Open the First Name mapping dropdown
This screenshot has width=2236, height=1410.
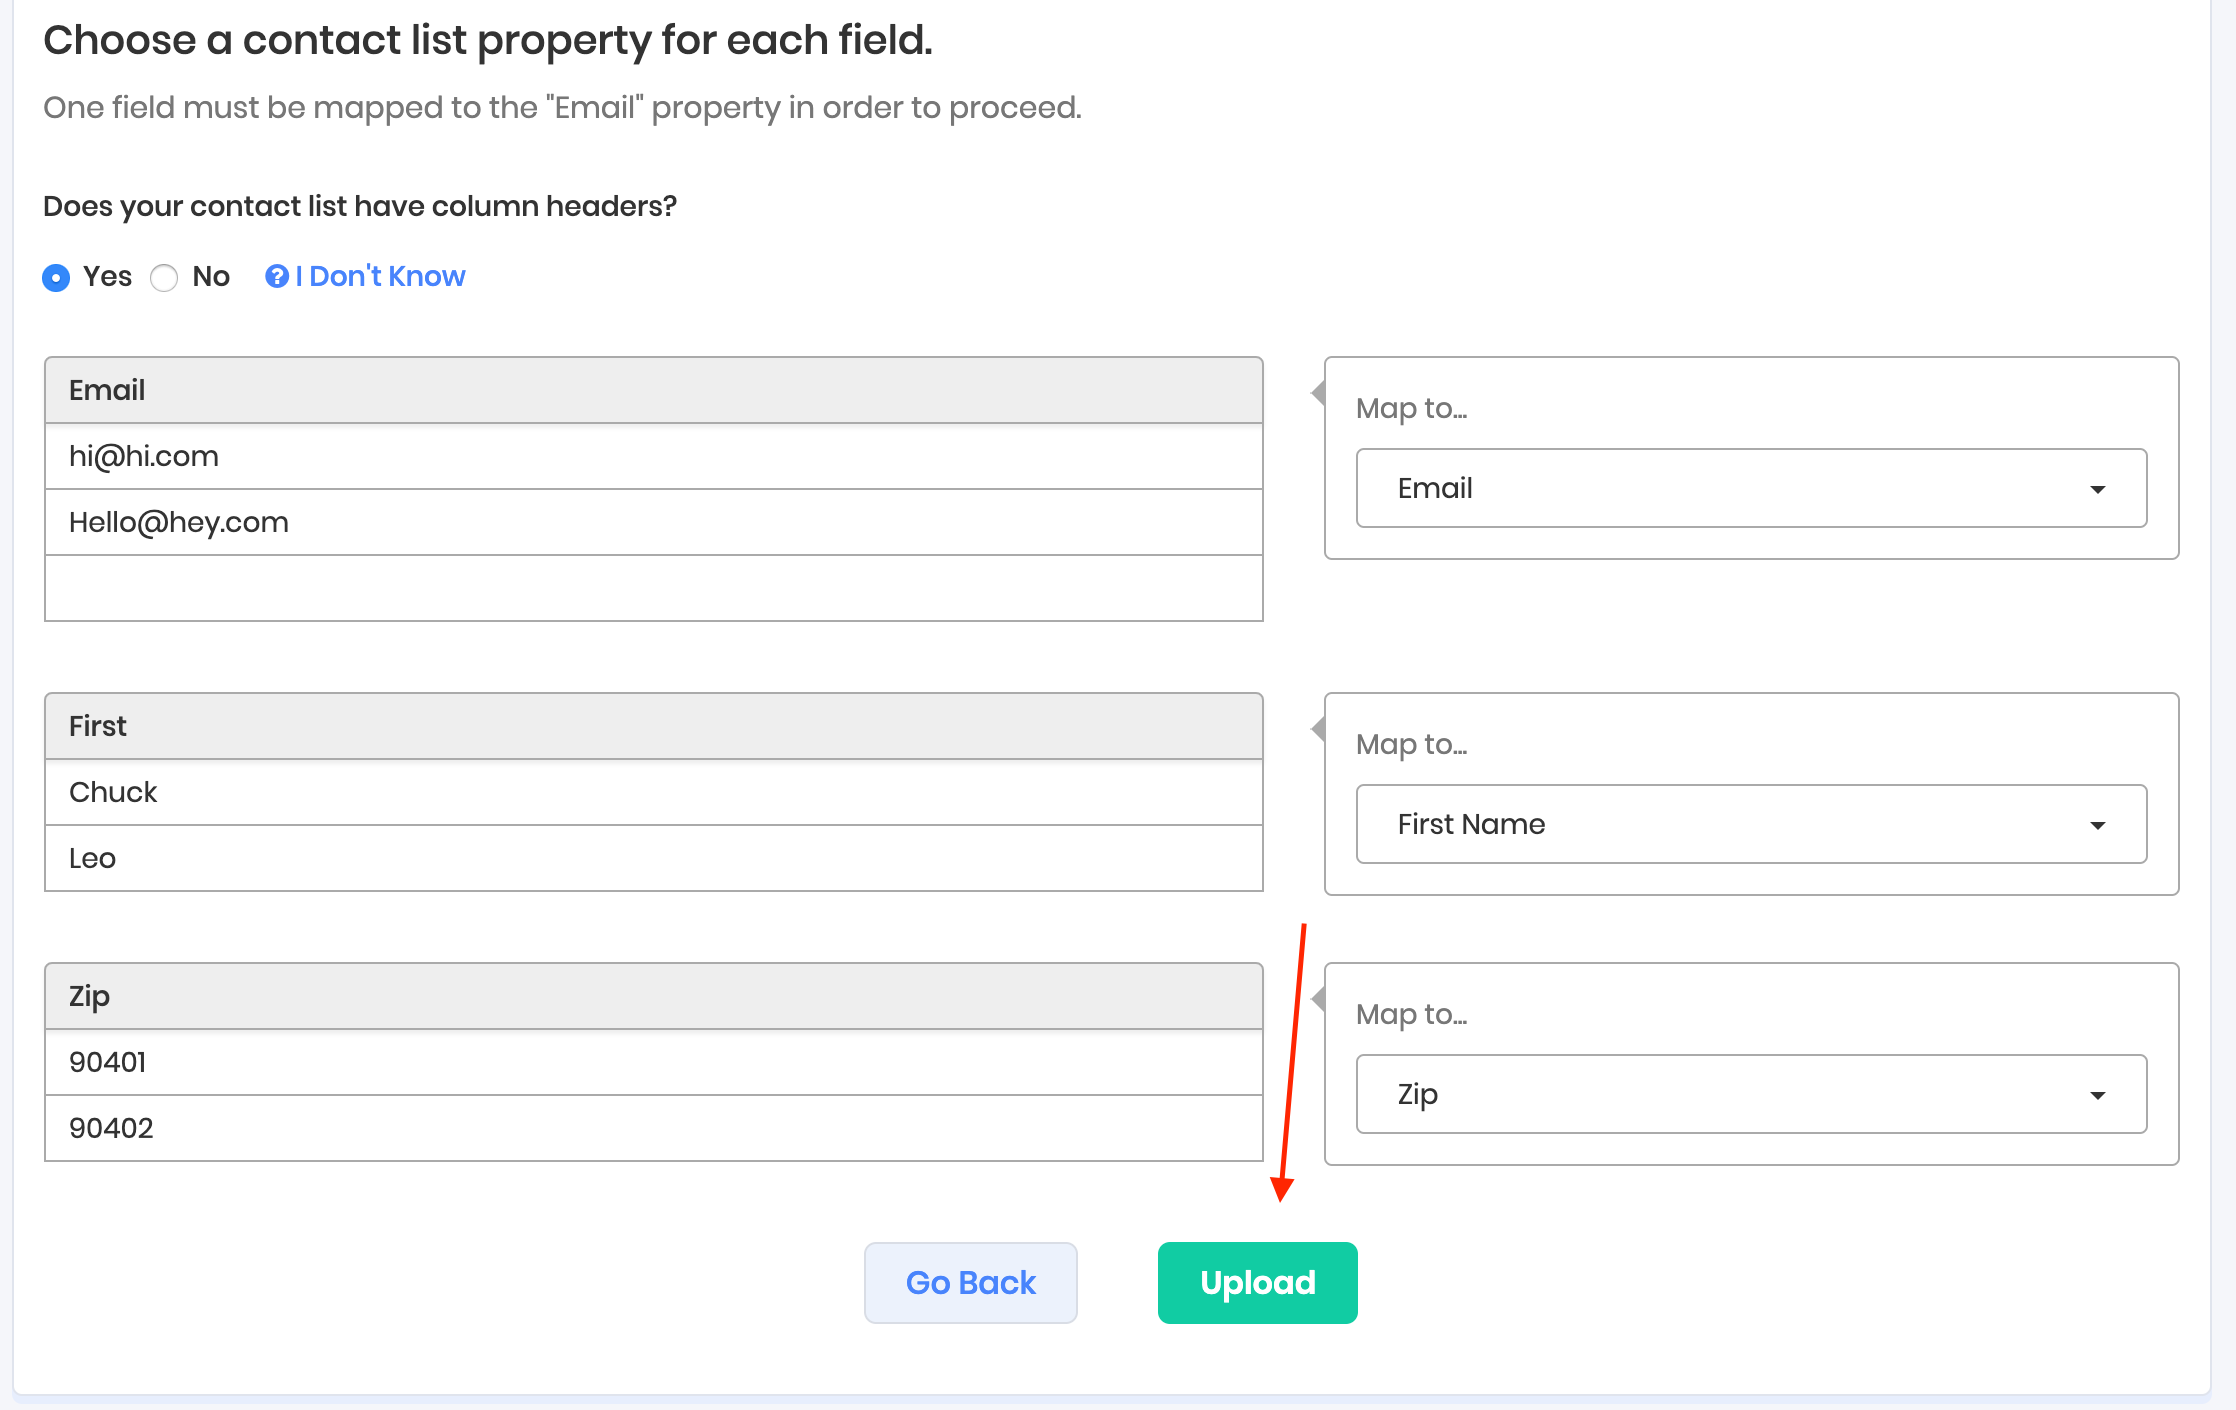[x=1750, y=824]
